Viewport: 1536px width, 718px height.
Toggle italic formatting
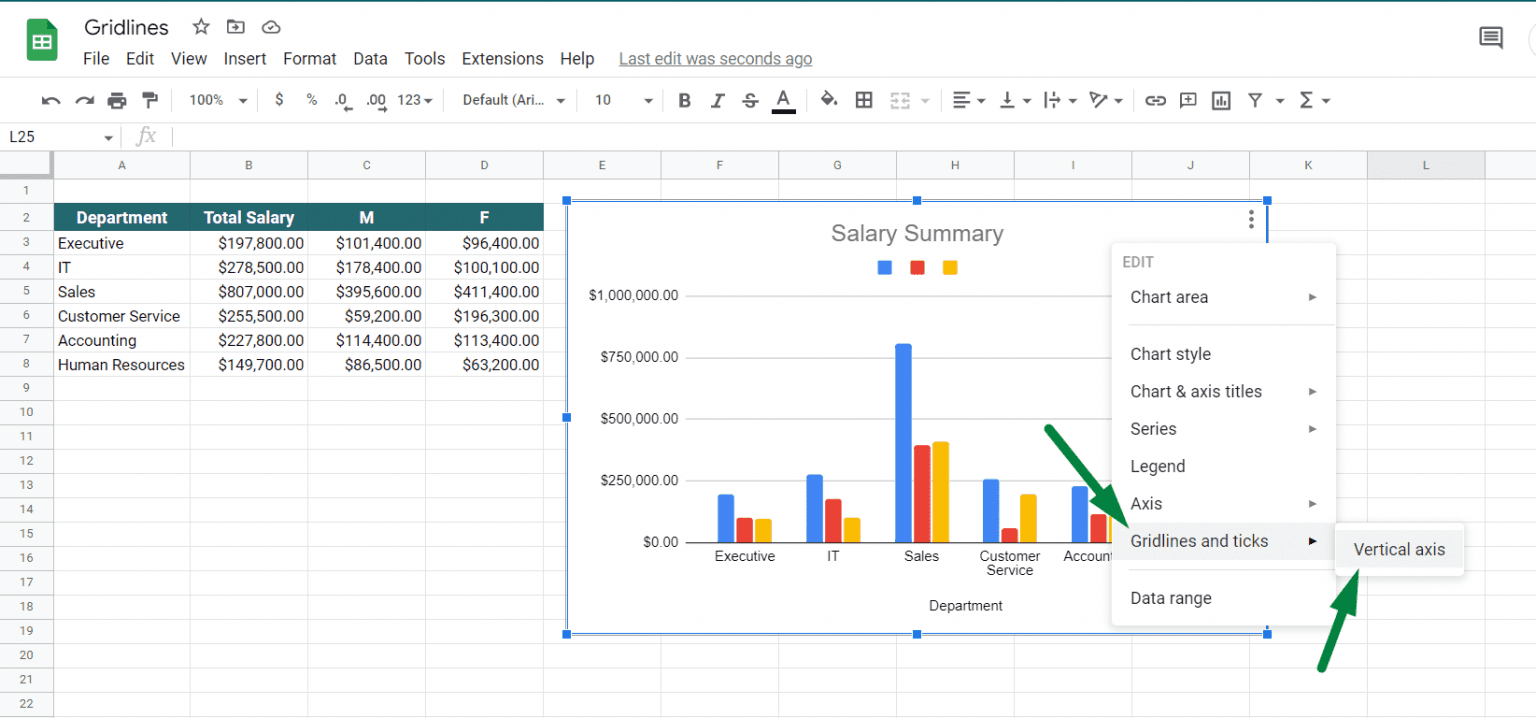point(717,100)
